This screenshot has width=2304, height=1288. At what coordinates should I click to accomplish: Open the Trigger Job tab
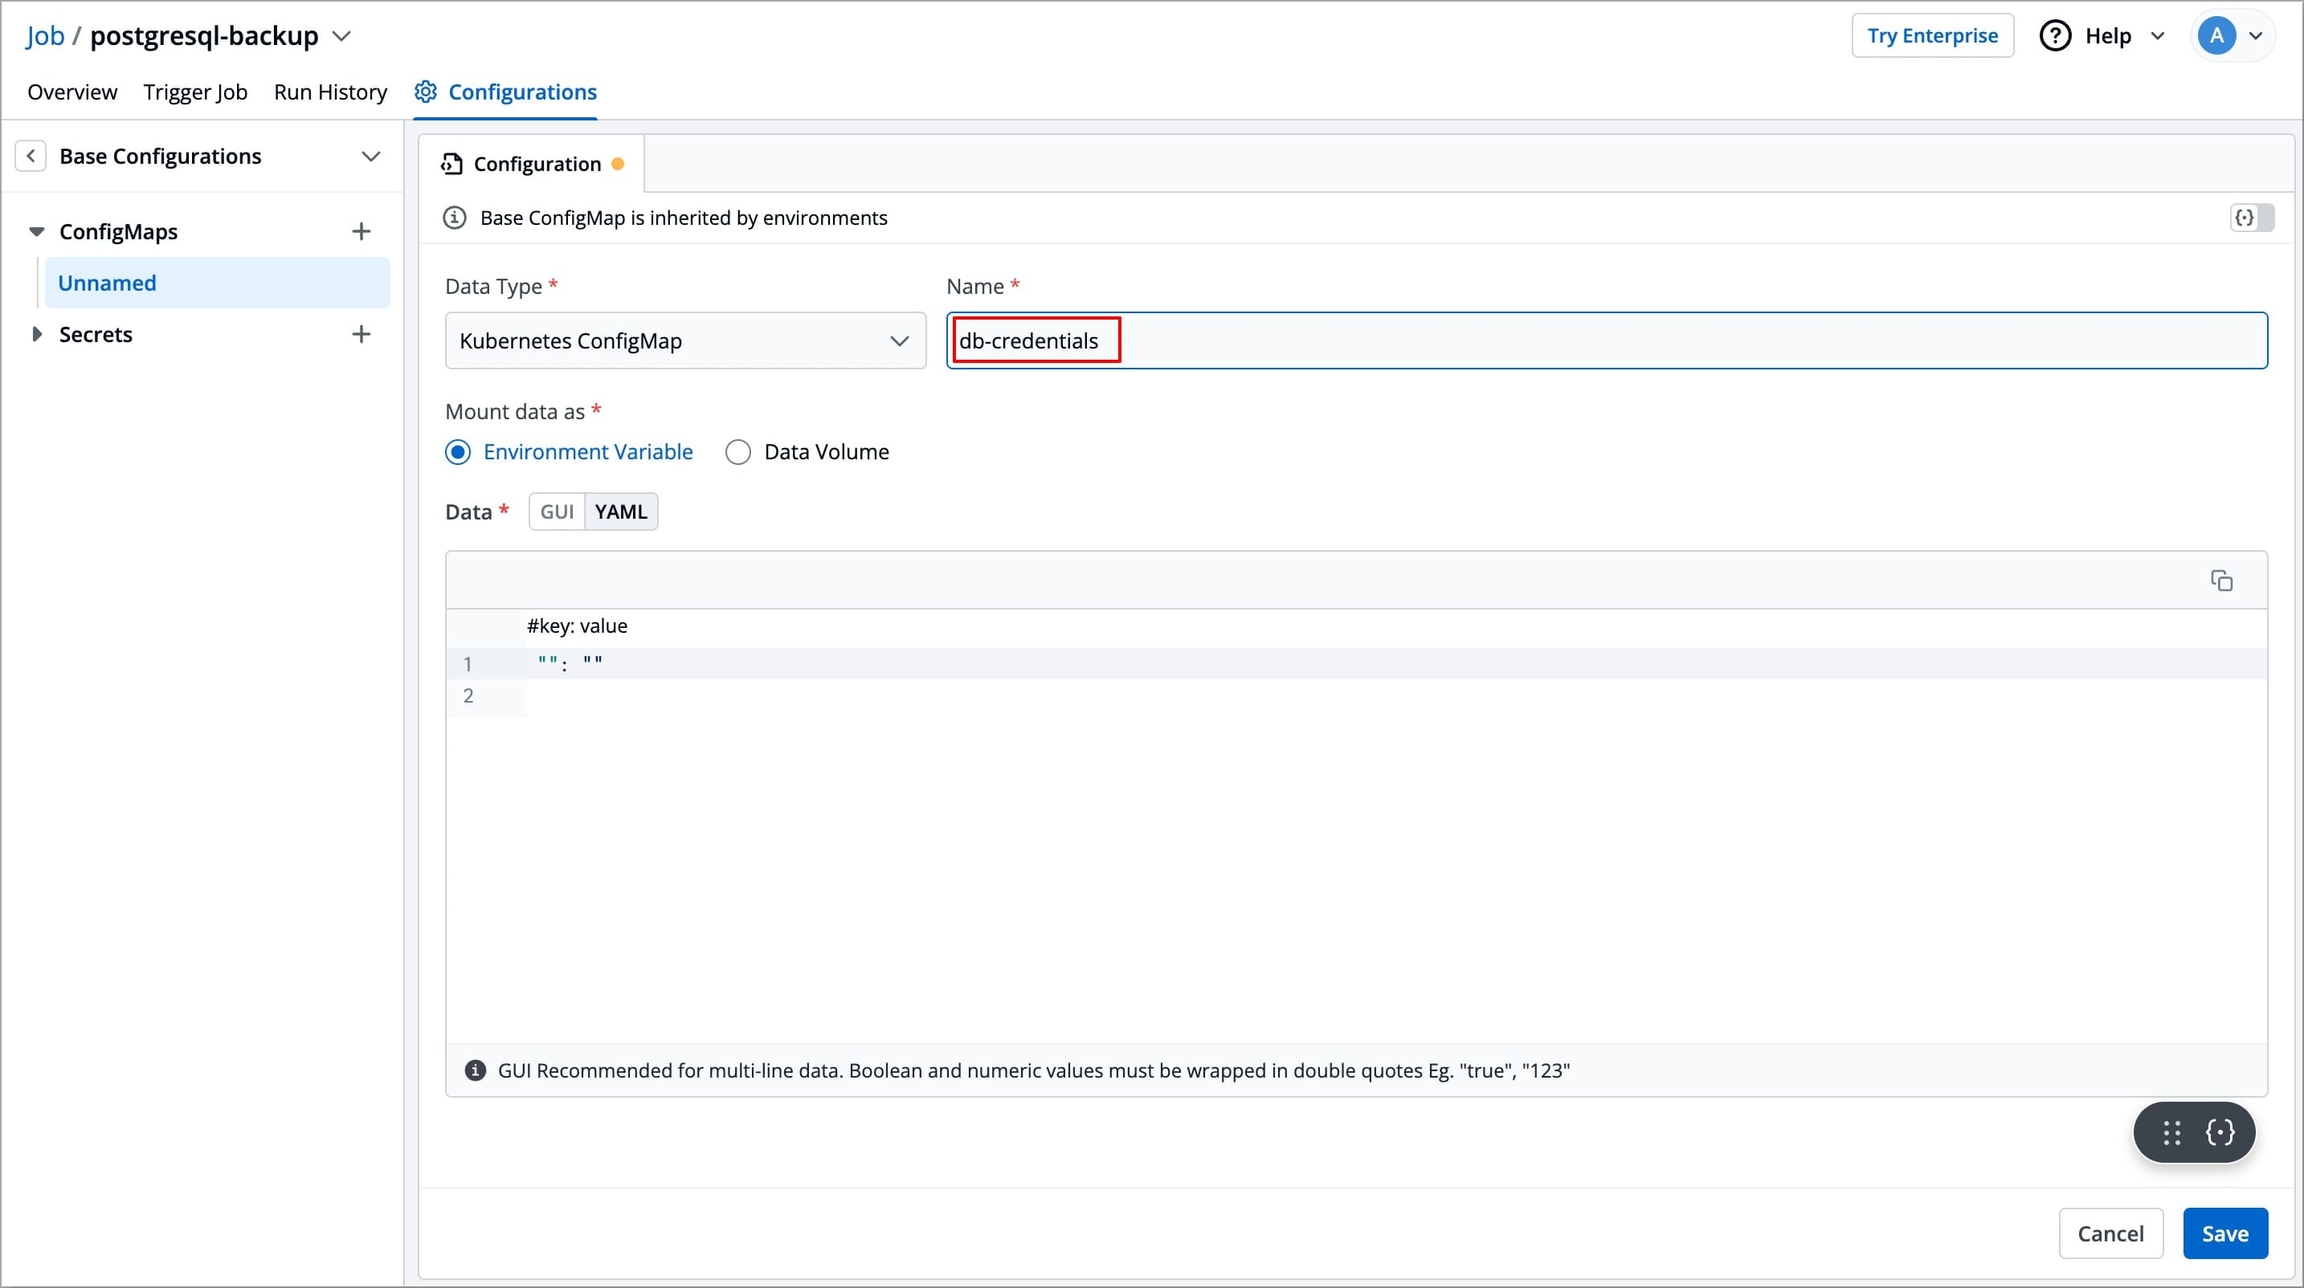195,92
